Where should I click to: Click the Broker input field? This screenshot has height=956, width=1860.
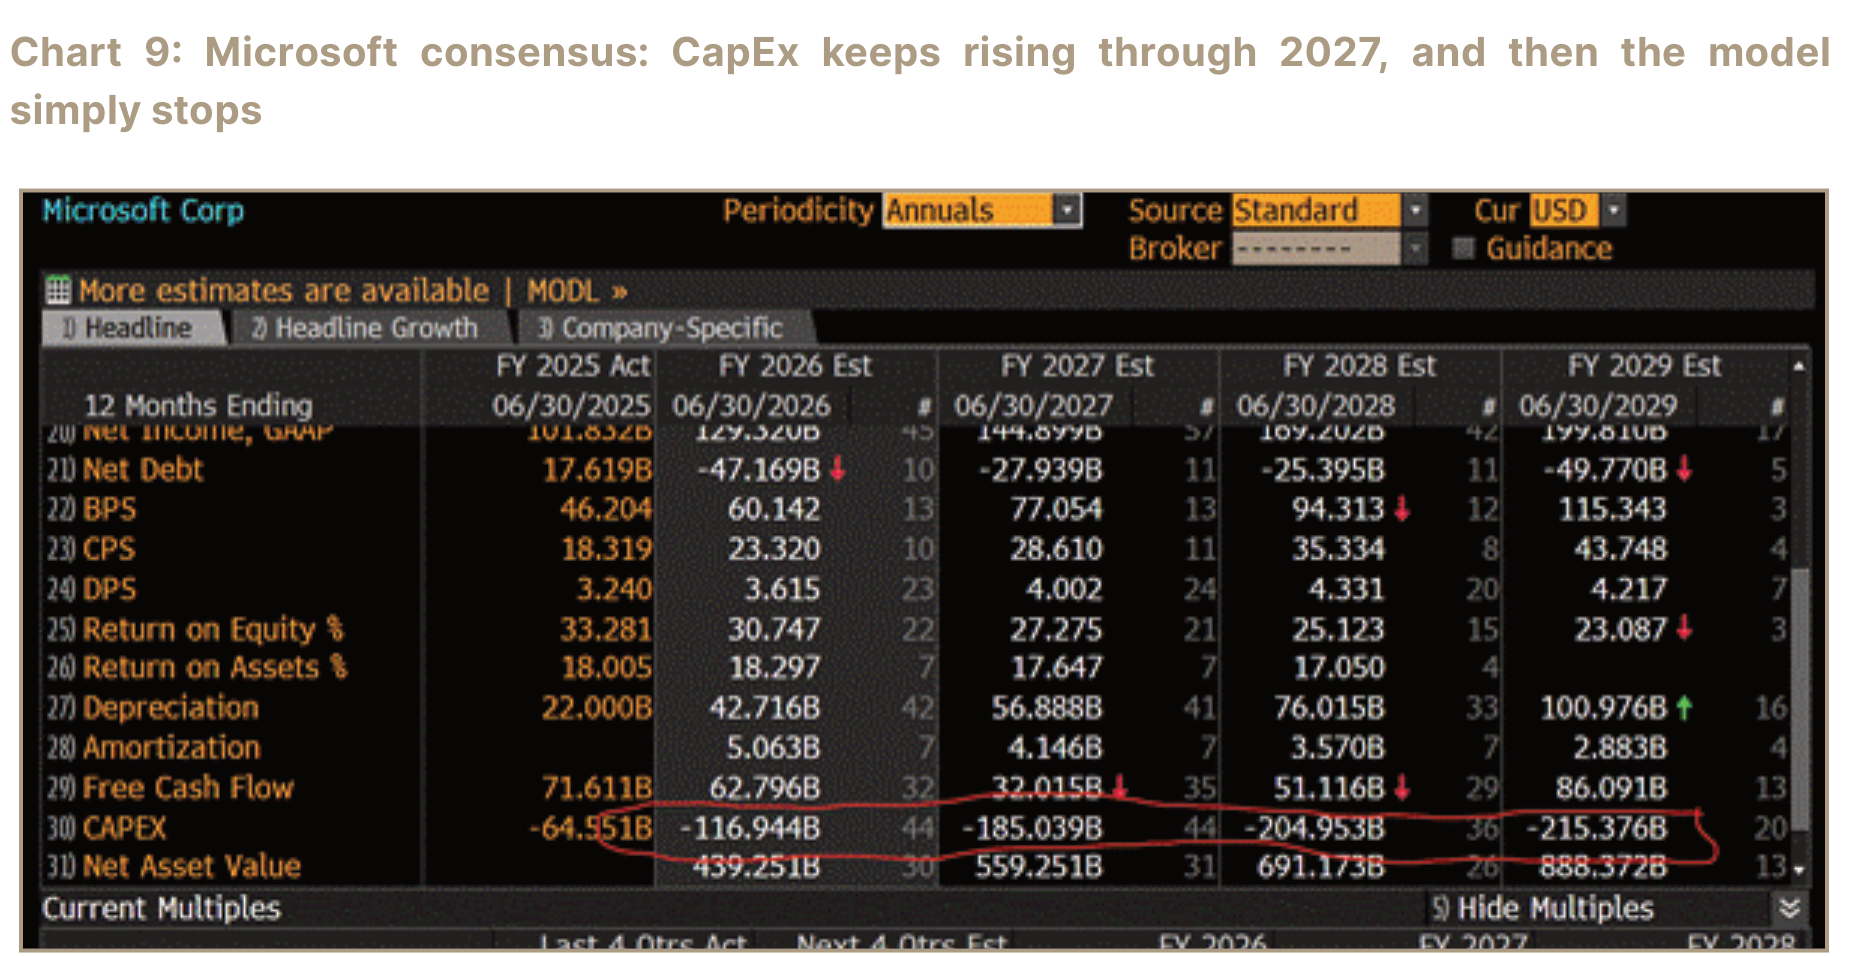click(x=1316, y=248)
